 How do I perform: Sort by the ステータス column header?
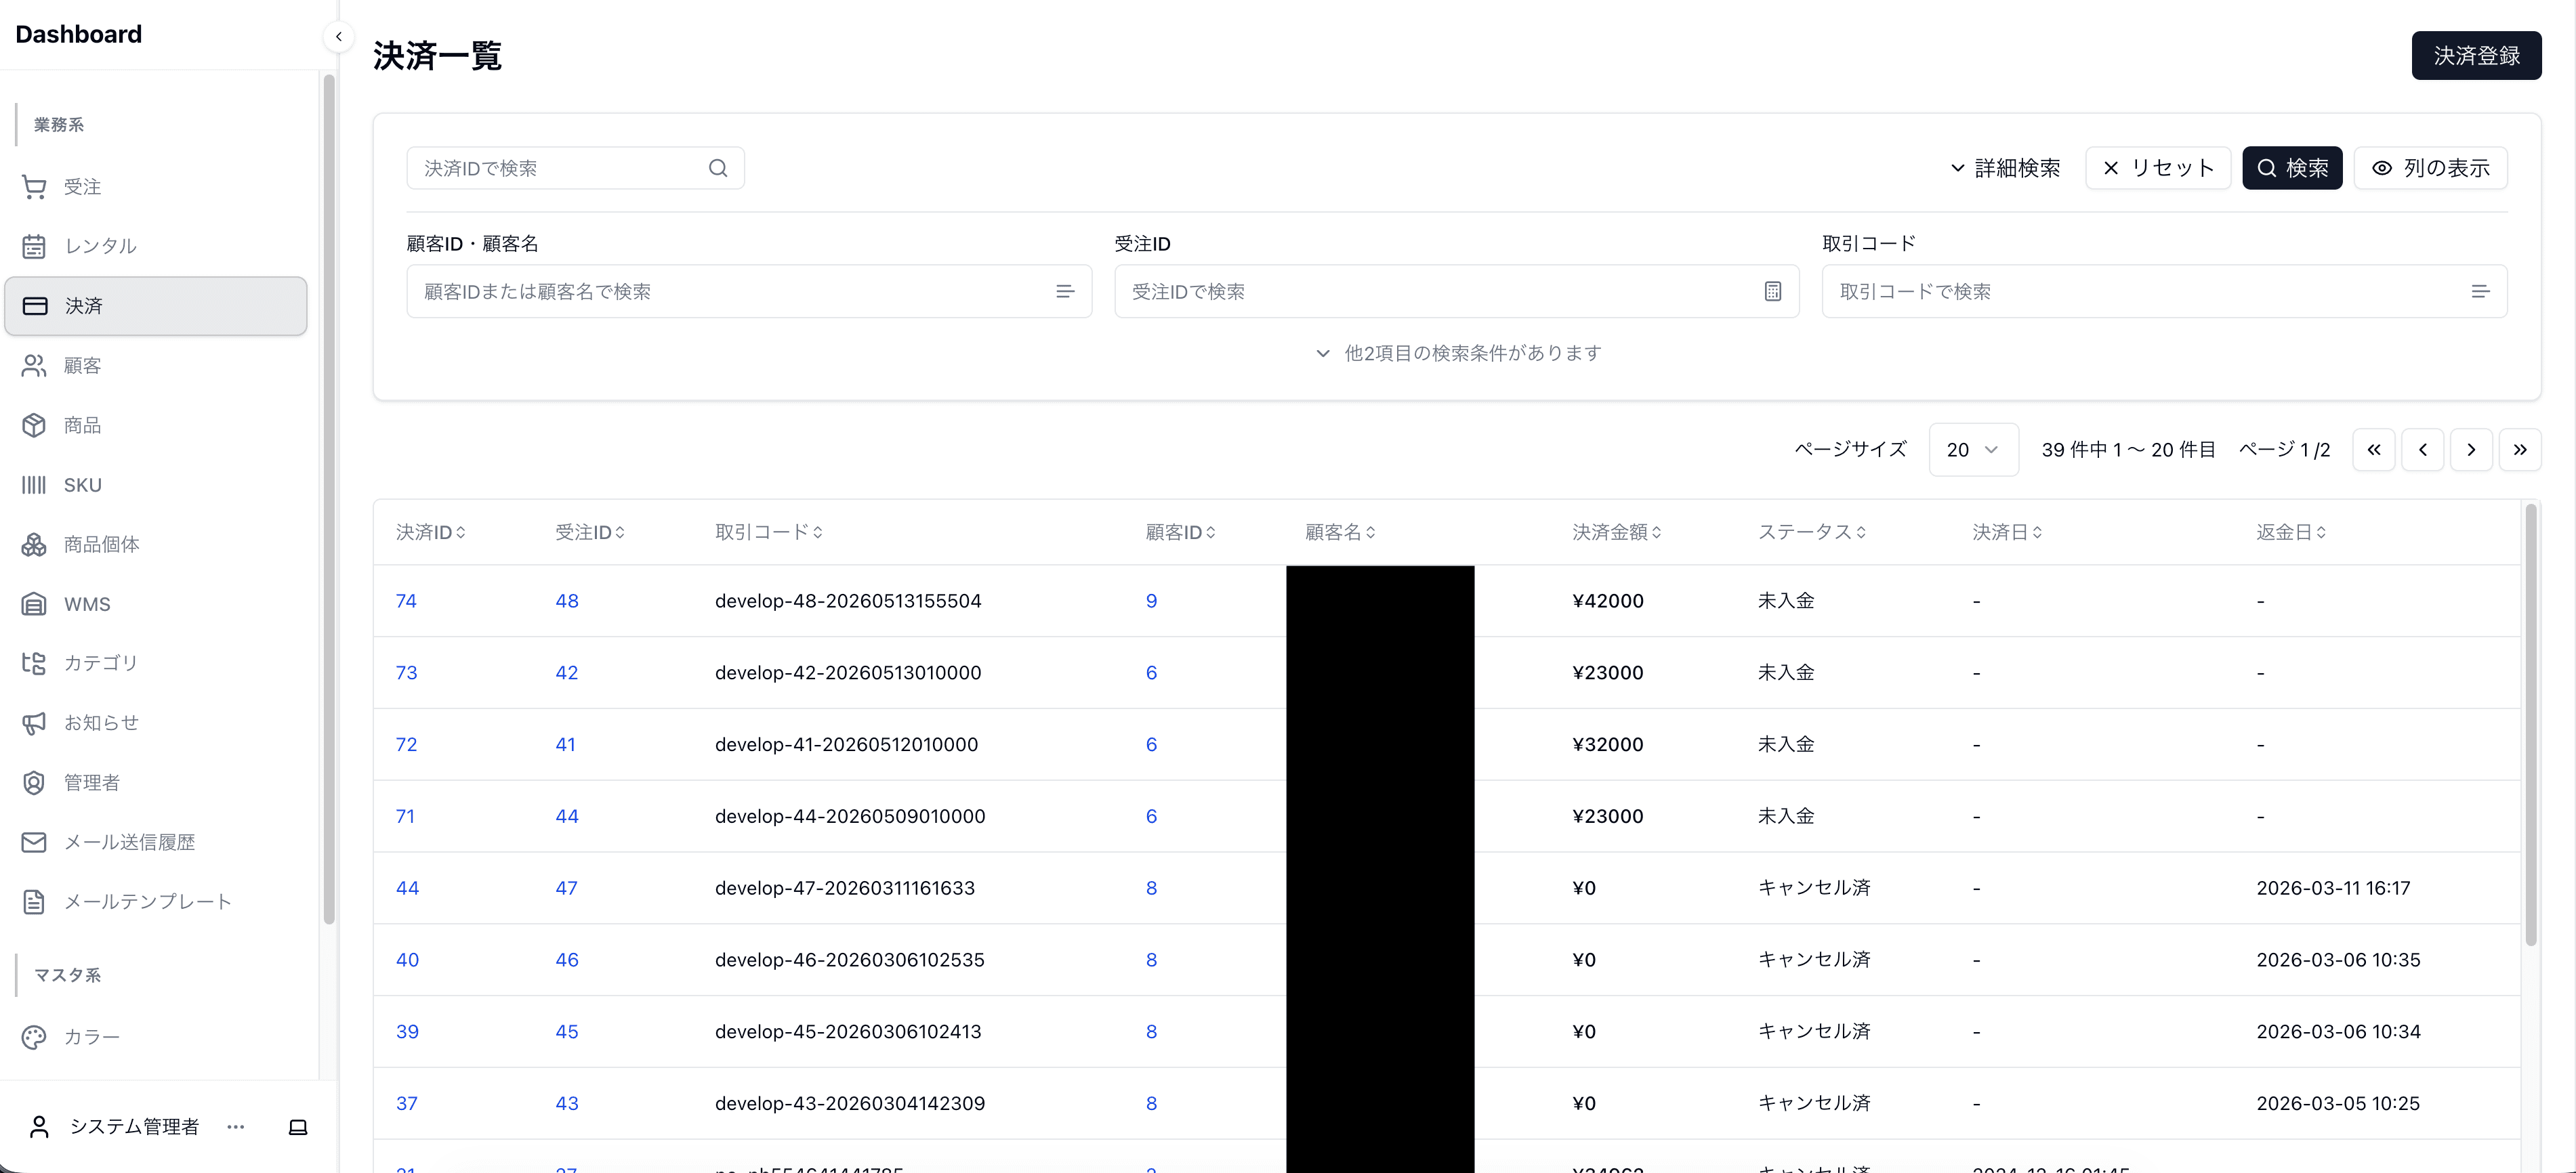pyautogui.click(x=1812, y=532)
